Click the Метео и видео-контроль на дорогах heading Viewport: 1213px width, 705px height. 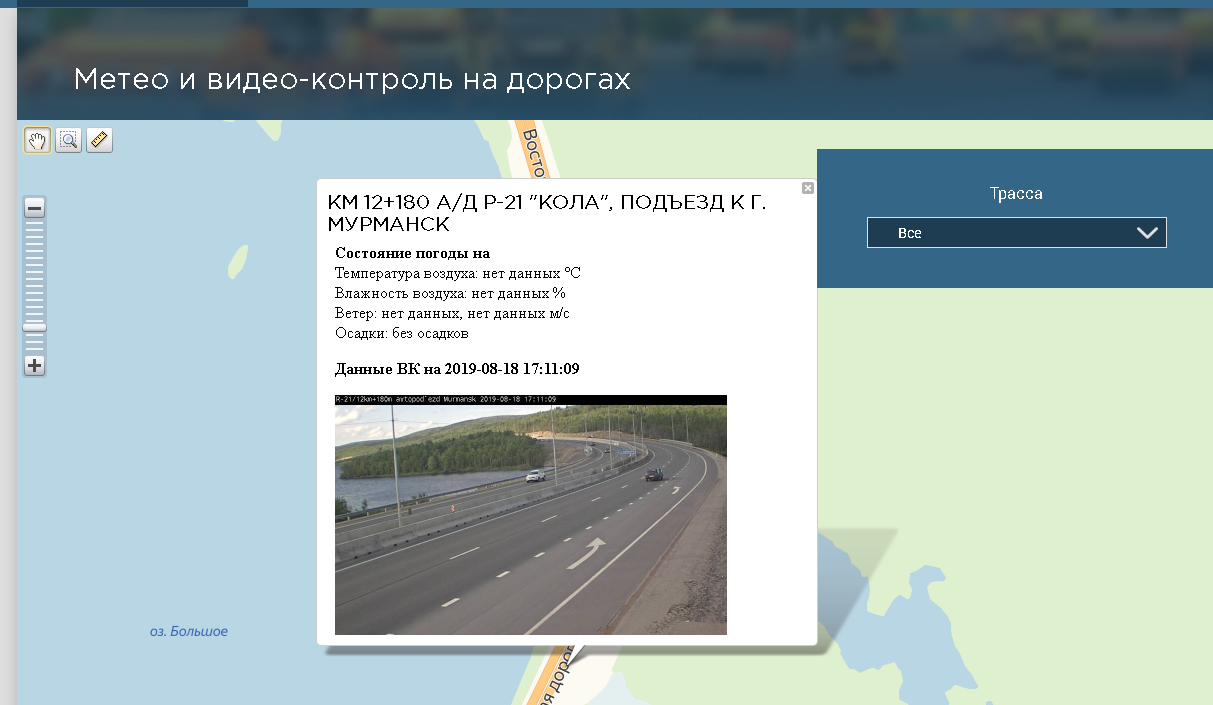[x=352, y=80]
